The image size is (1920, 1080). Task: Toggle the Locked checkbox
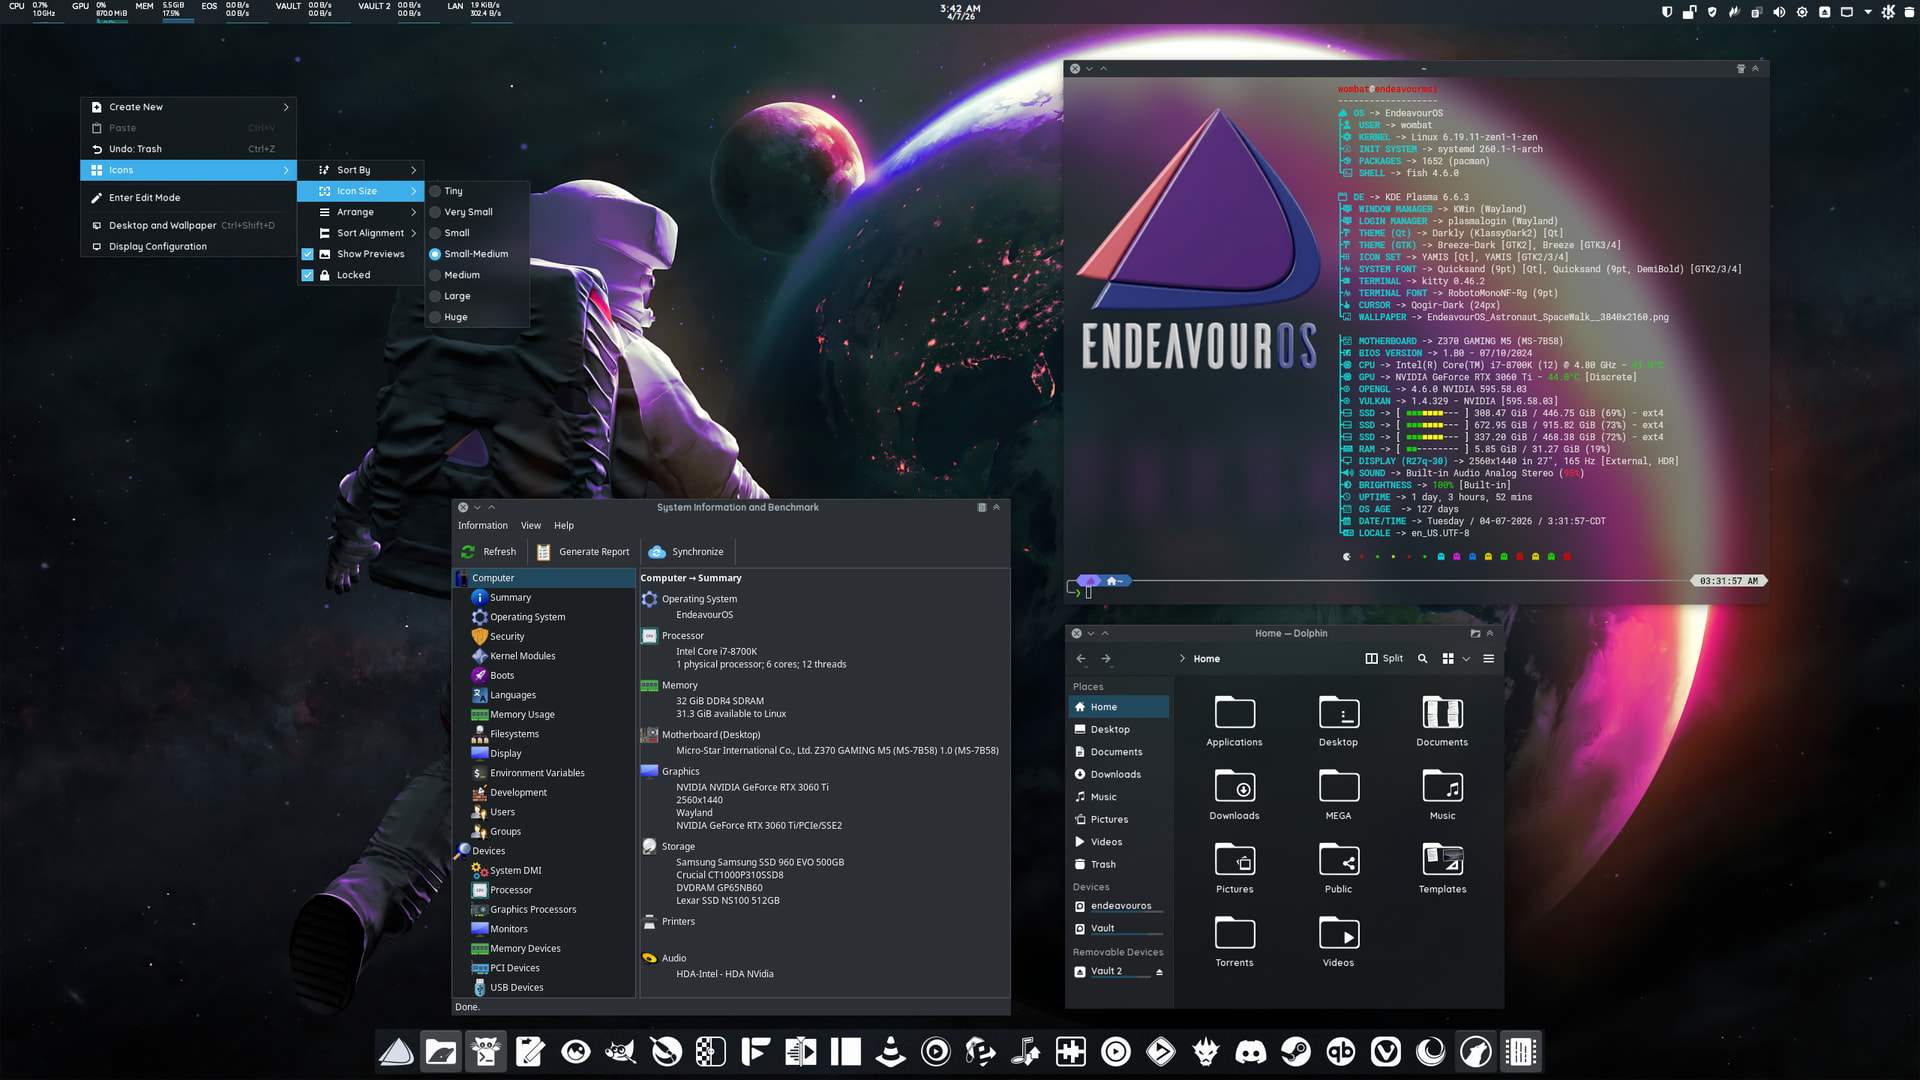[308, 275]
